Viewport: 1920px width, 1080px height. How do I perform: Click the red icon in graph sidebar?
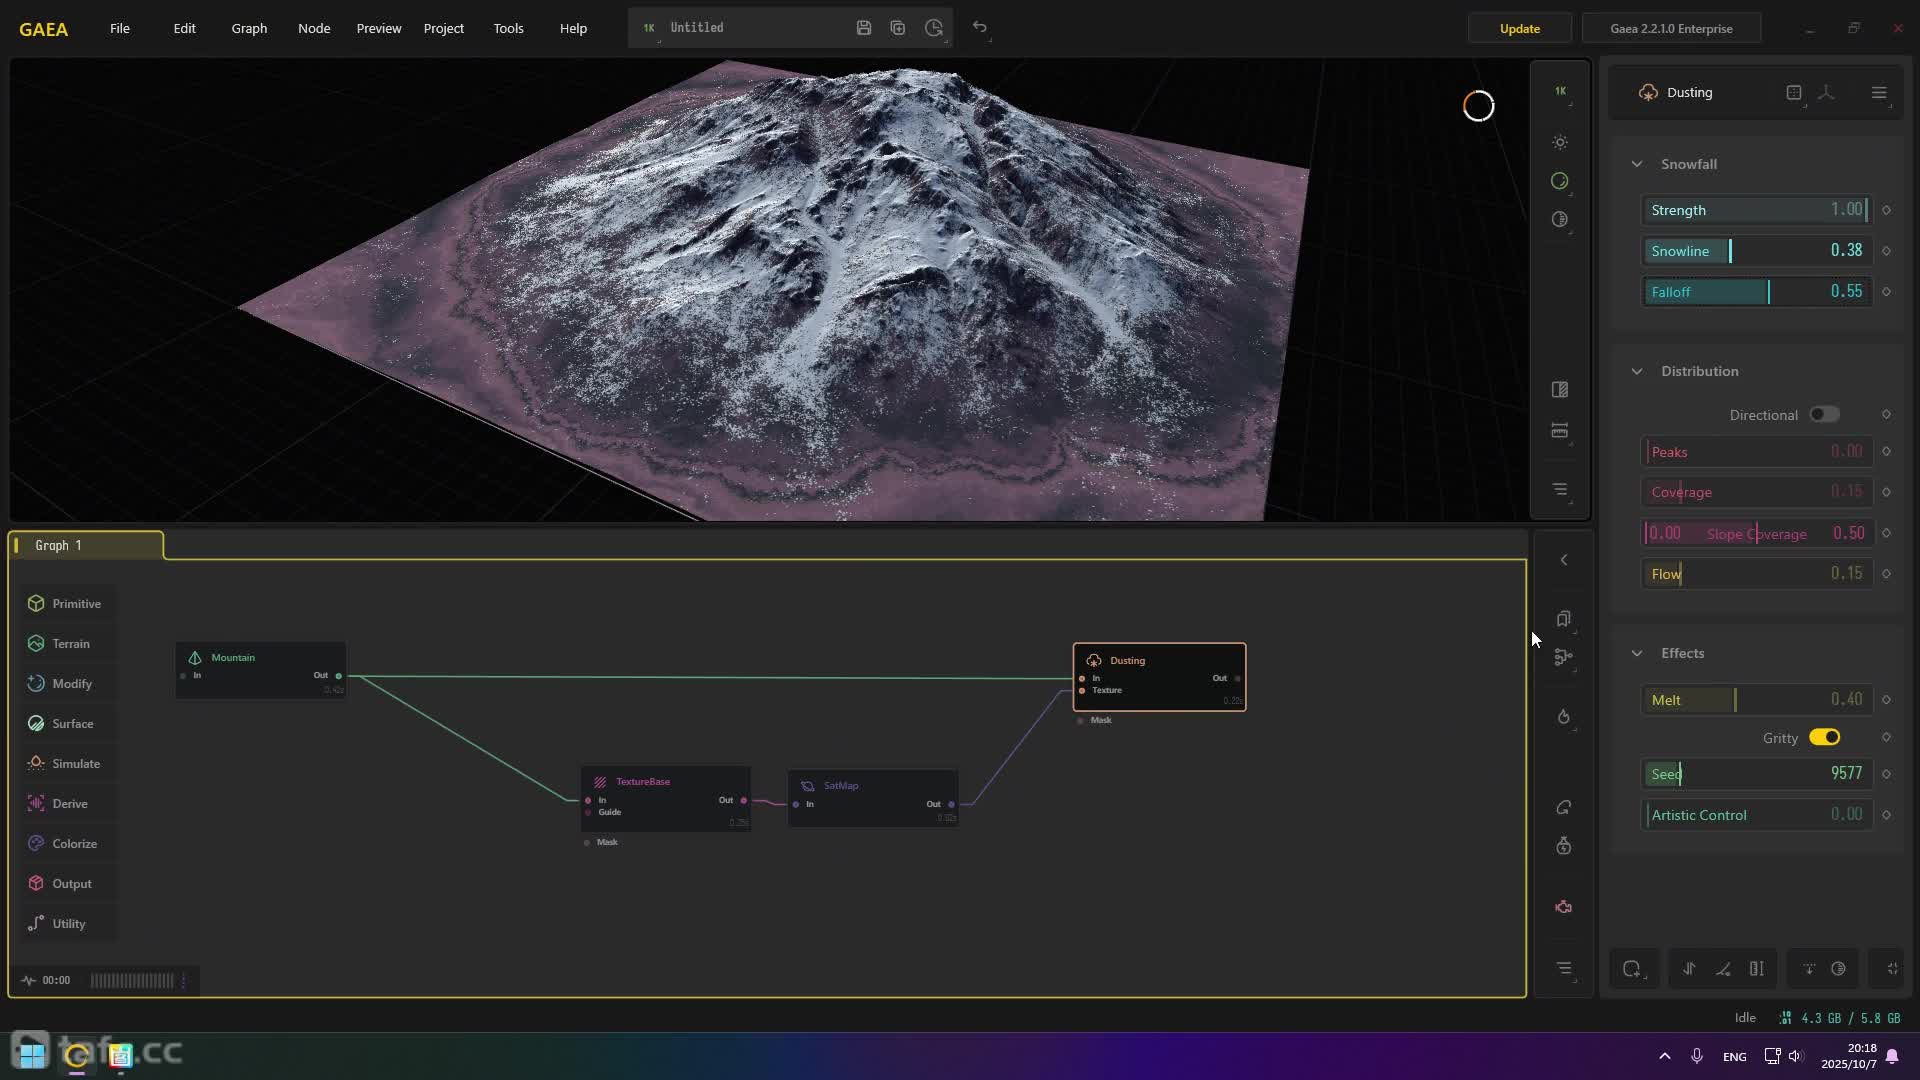click(x=1564, y=907)
